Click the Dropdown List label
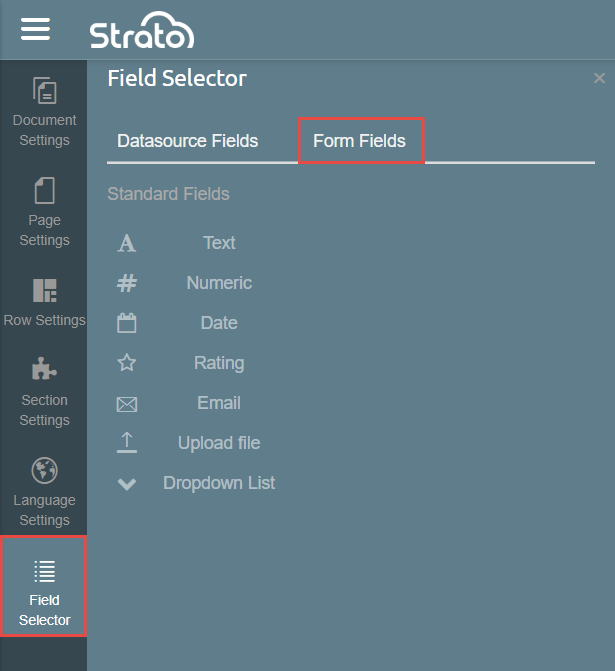The image size is (615, 671). (219, 483)
